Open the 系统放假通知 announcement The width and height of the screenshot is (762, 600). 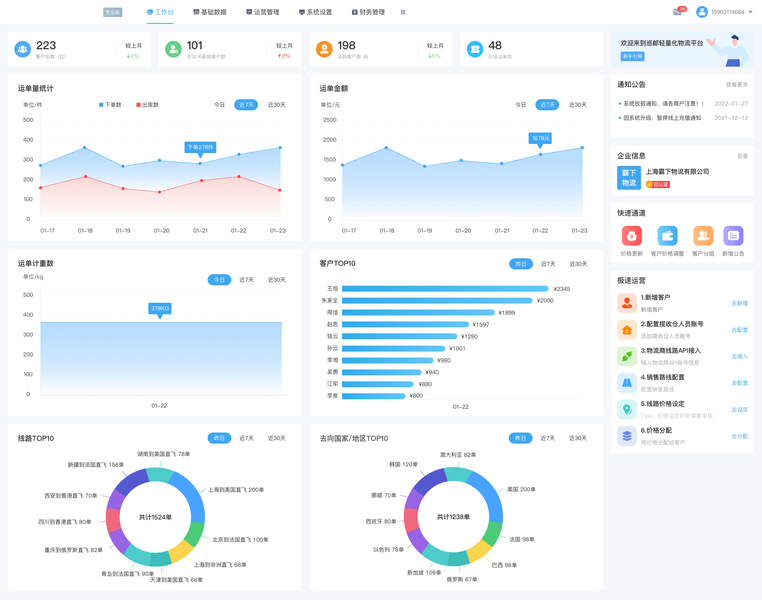click(x=663, y=103)
